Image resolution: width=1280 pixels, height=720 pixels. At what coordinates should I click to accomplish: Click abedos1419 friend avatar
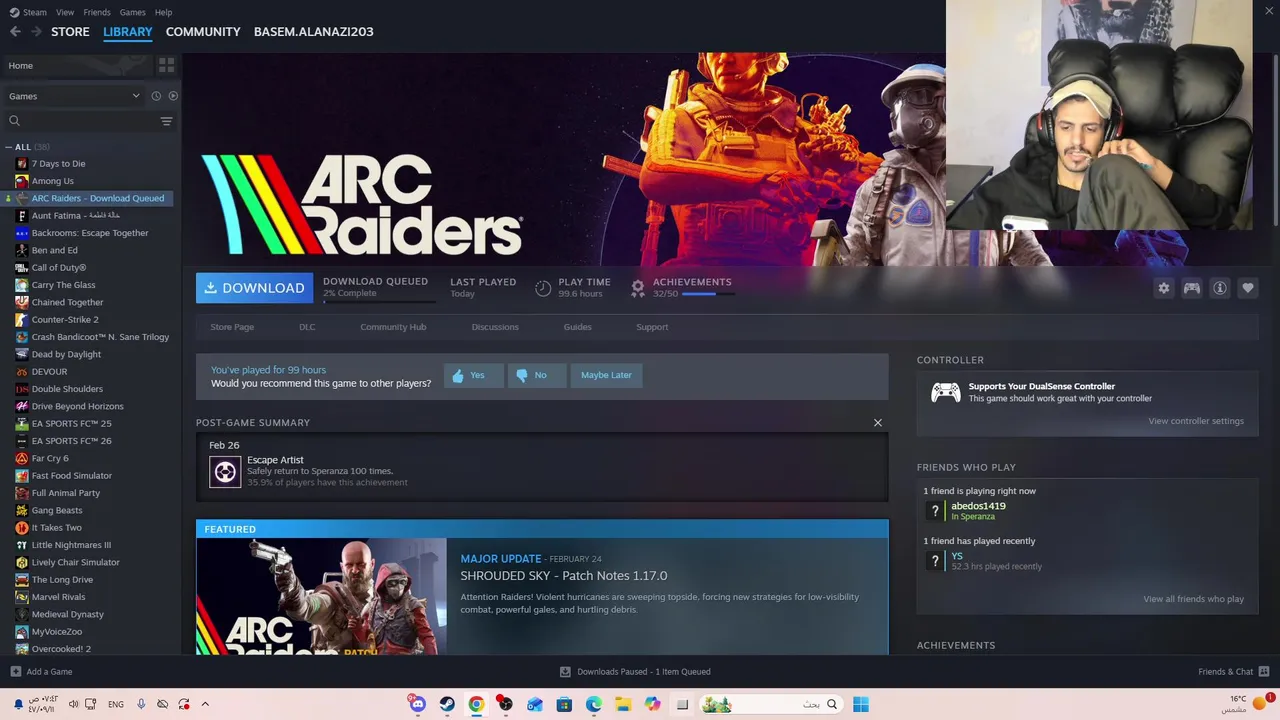[x=935, y=511]
